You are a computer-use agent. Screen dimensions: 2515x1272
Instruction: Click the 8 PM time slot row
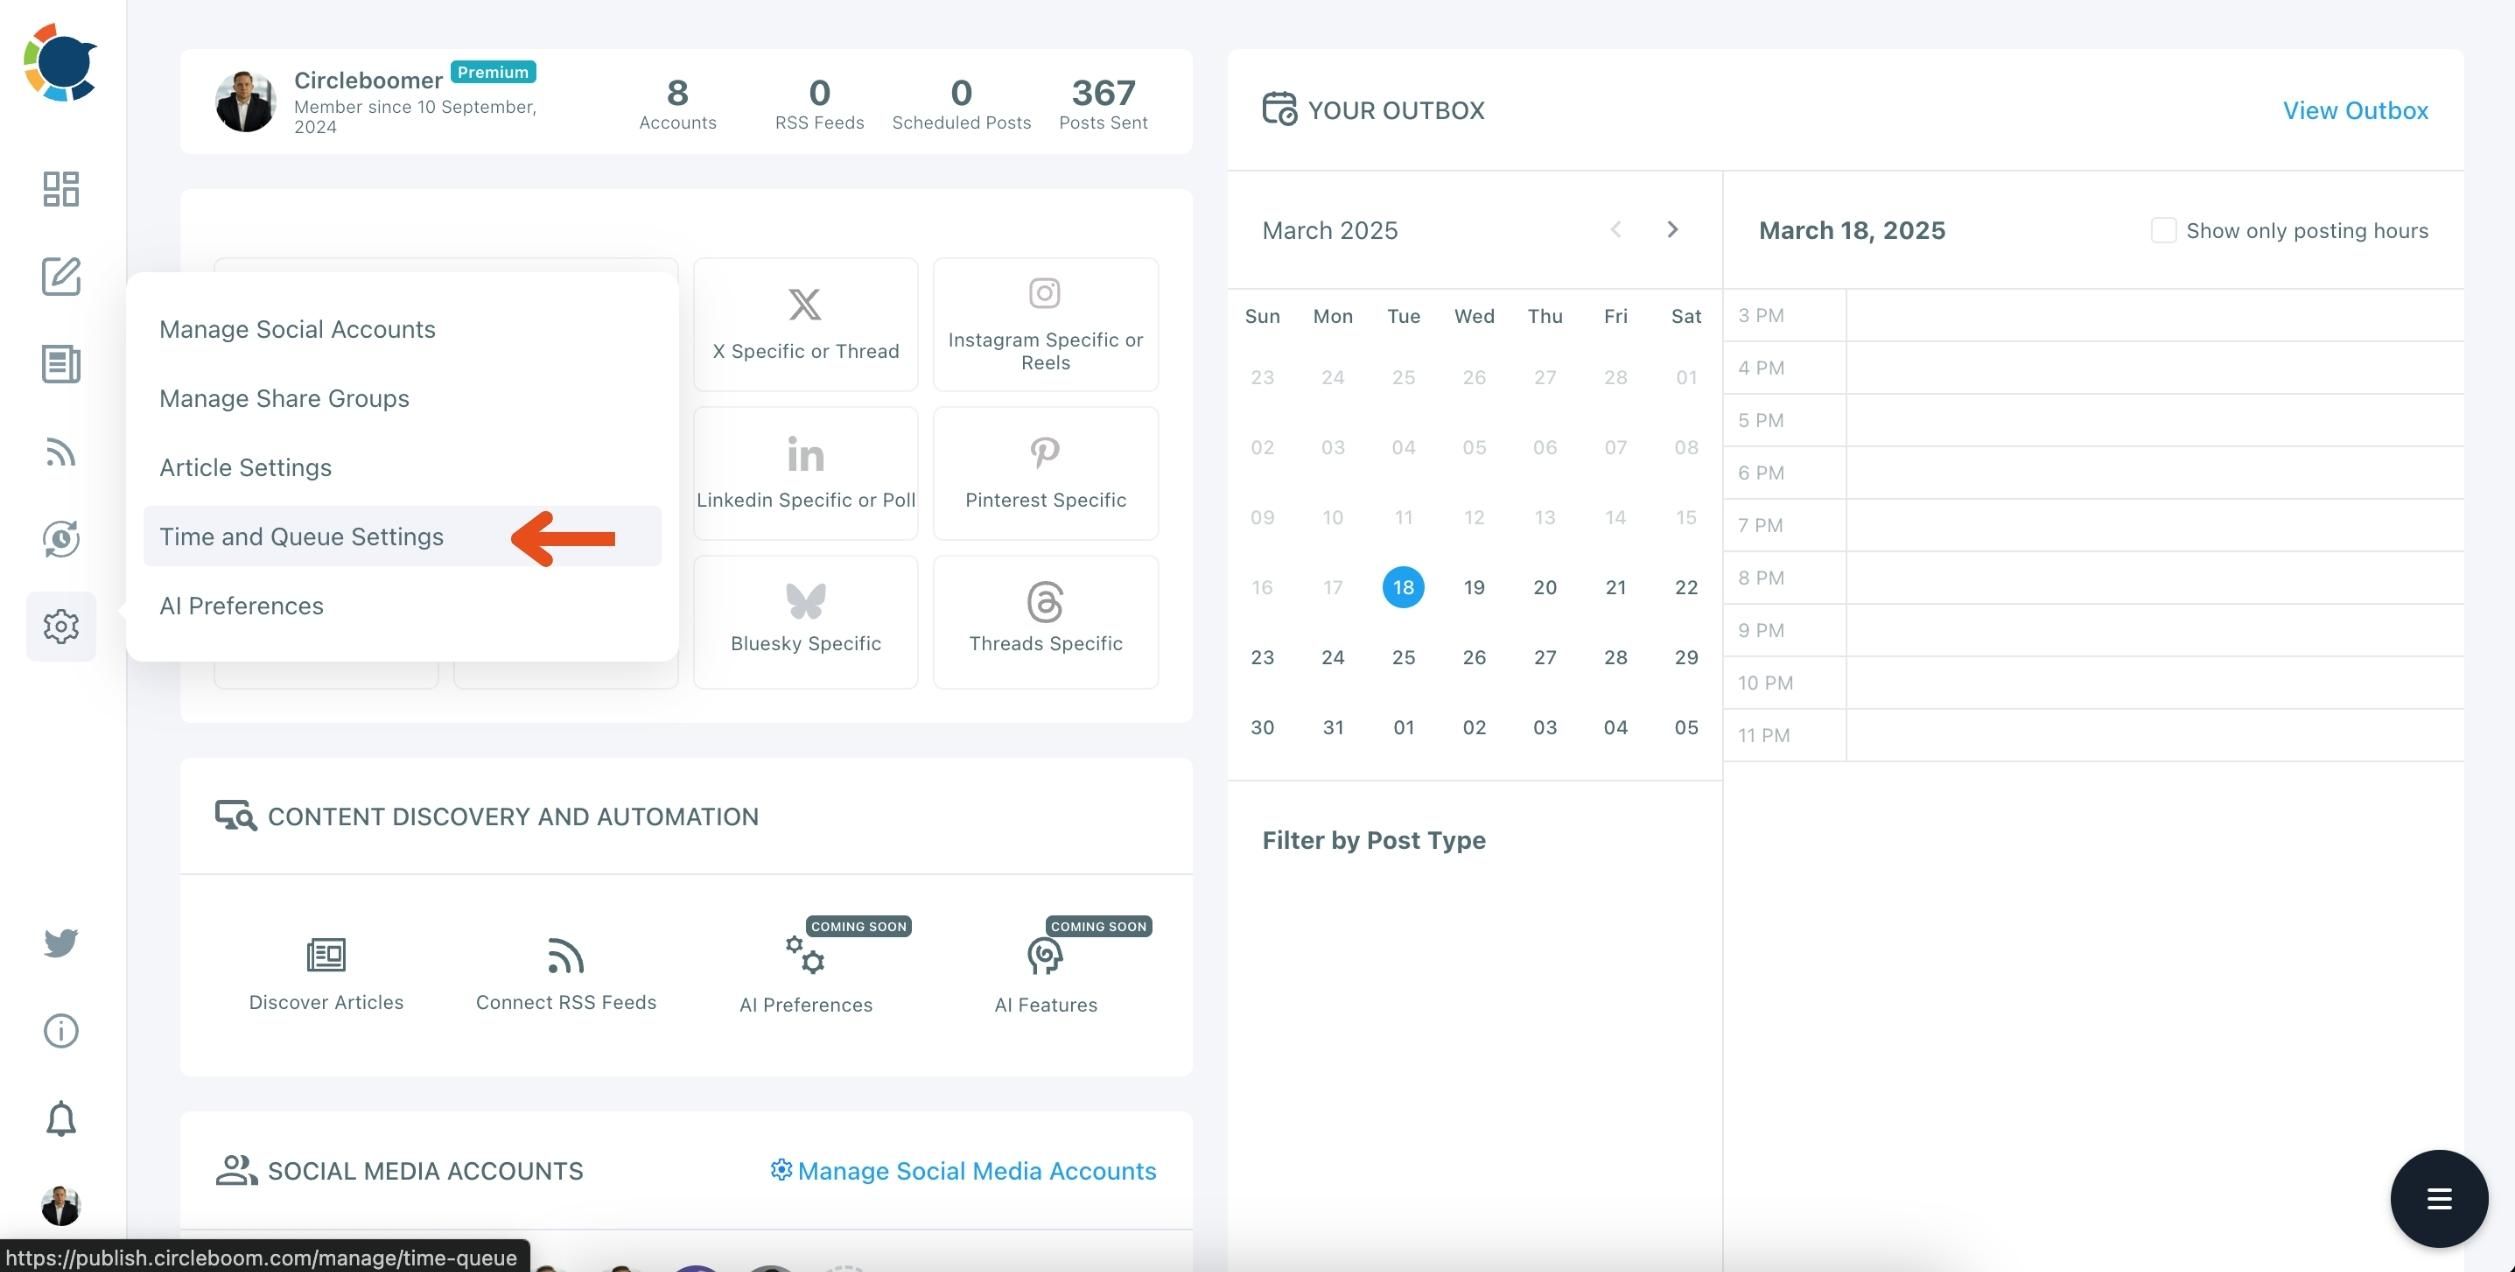click(x=2093, y=577)
